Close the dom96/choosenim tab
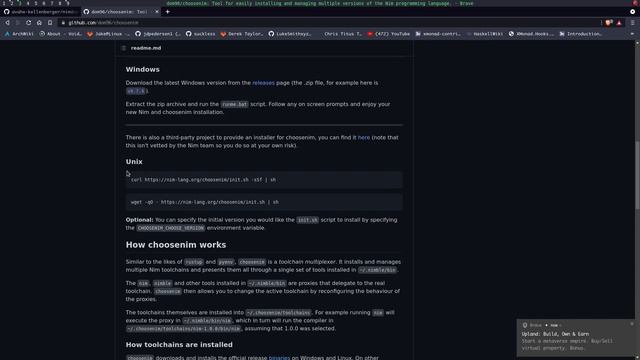Screen dimensions: 640x360 click(157, 12)
